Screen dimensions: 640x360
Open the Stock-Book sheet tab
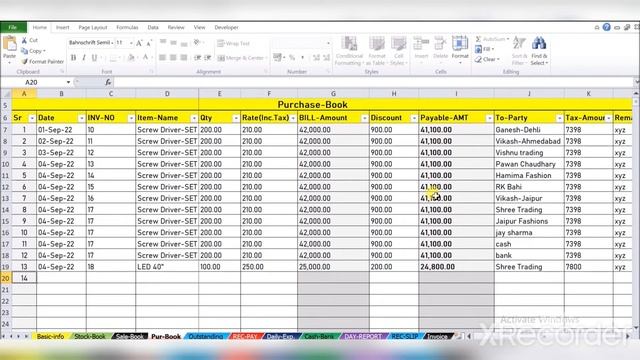pos(90,336)
